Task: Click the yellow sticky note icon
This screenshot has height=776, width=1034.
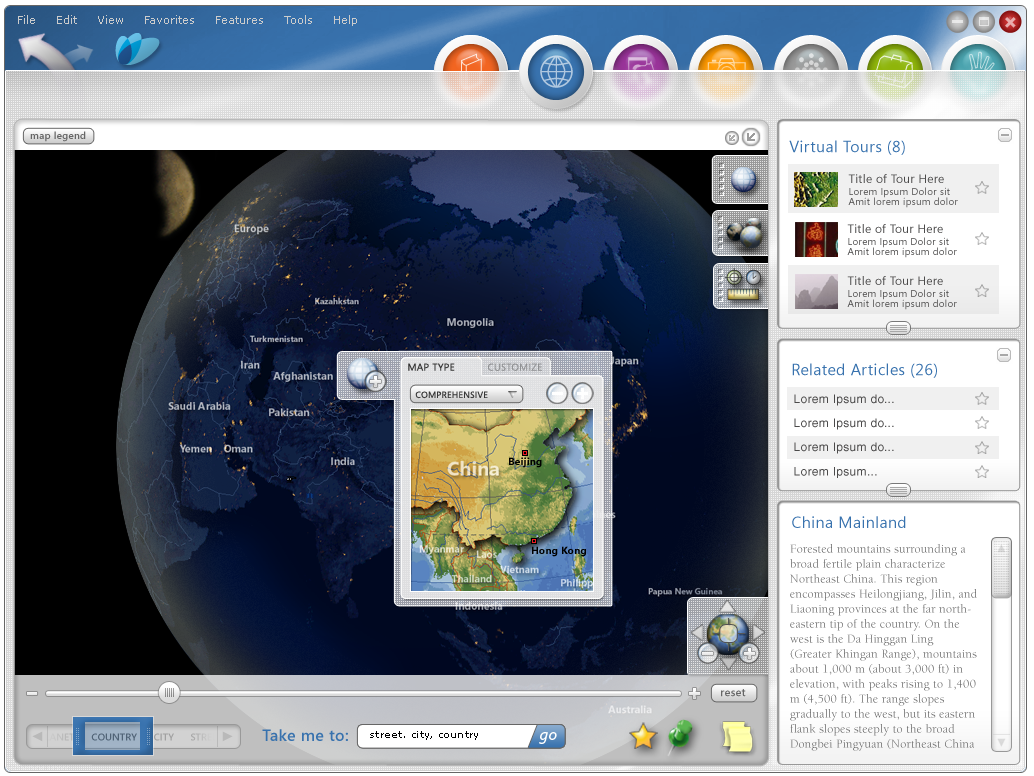Action: [737, 737]
